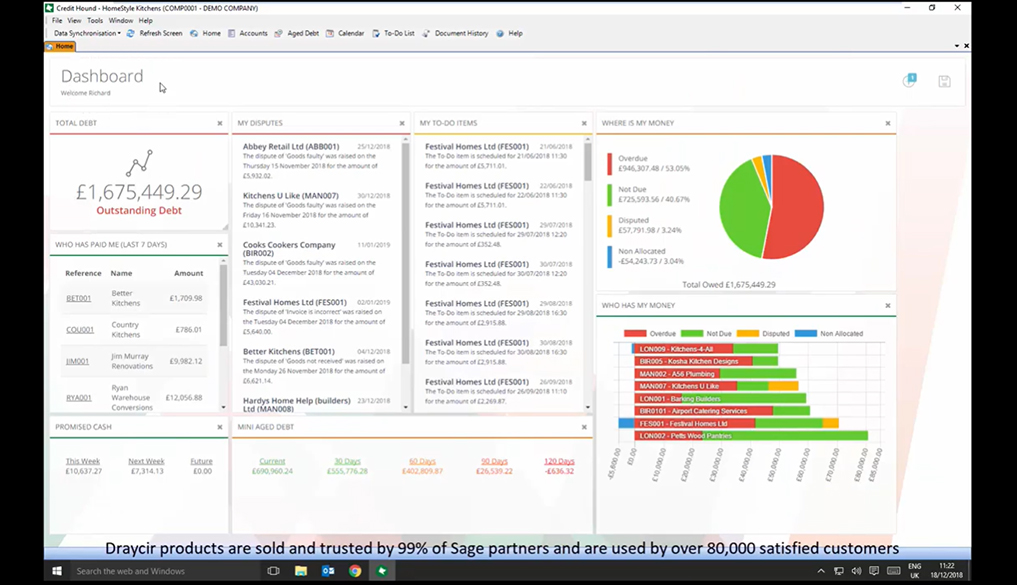This screenshot has width=1017, height=585.
Task: Click the My Disputes panel scrollbar
Action: 406,253
